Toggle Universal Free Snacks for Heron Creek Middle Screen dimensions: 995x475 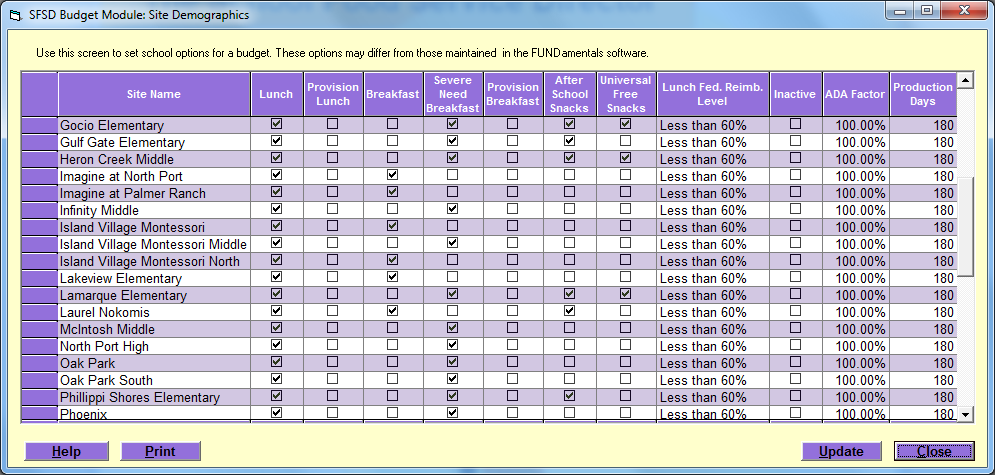tap(626, 158)
